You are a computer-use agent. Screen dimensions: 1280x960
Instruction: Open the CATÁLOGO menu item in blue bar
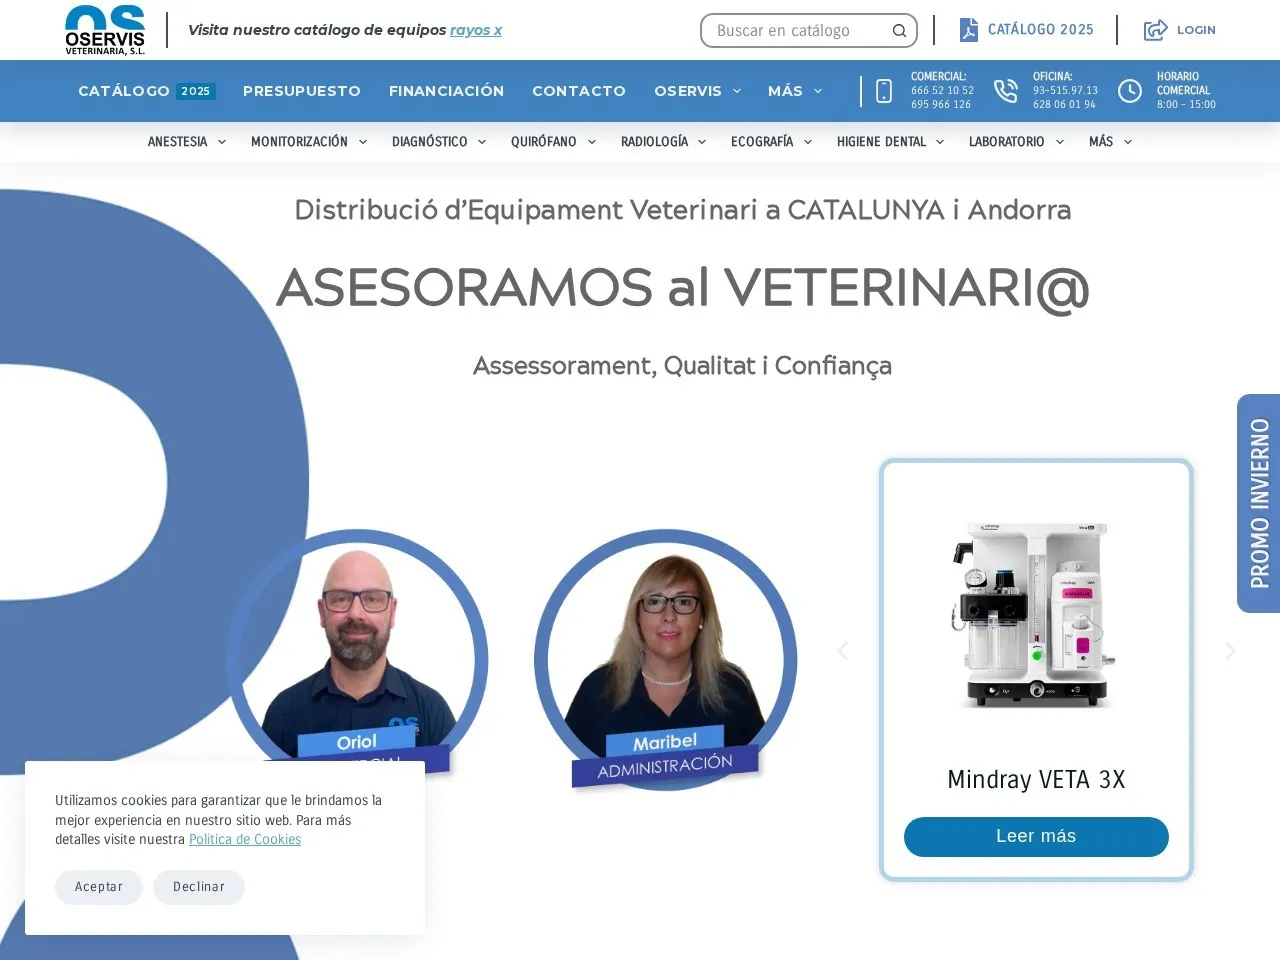tap(124, 91)
